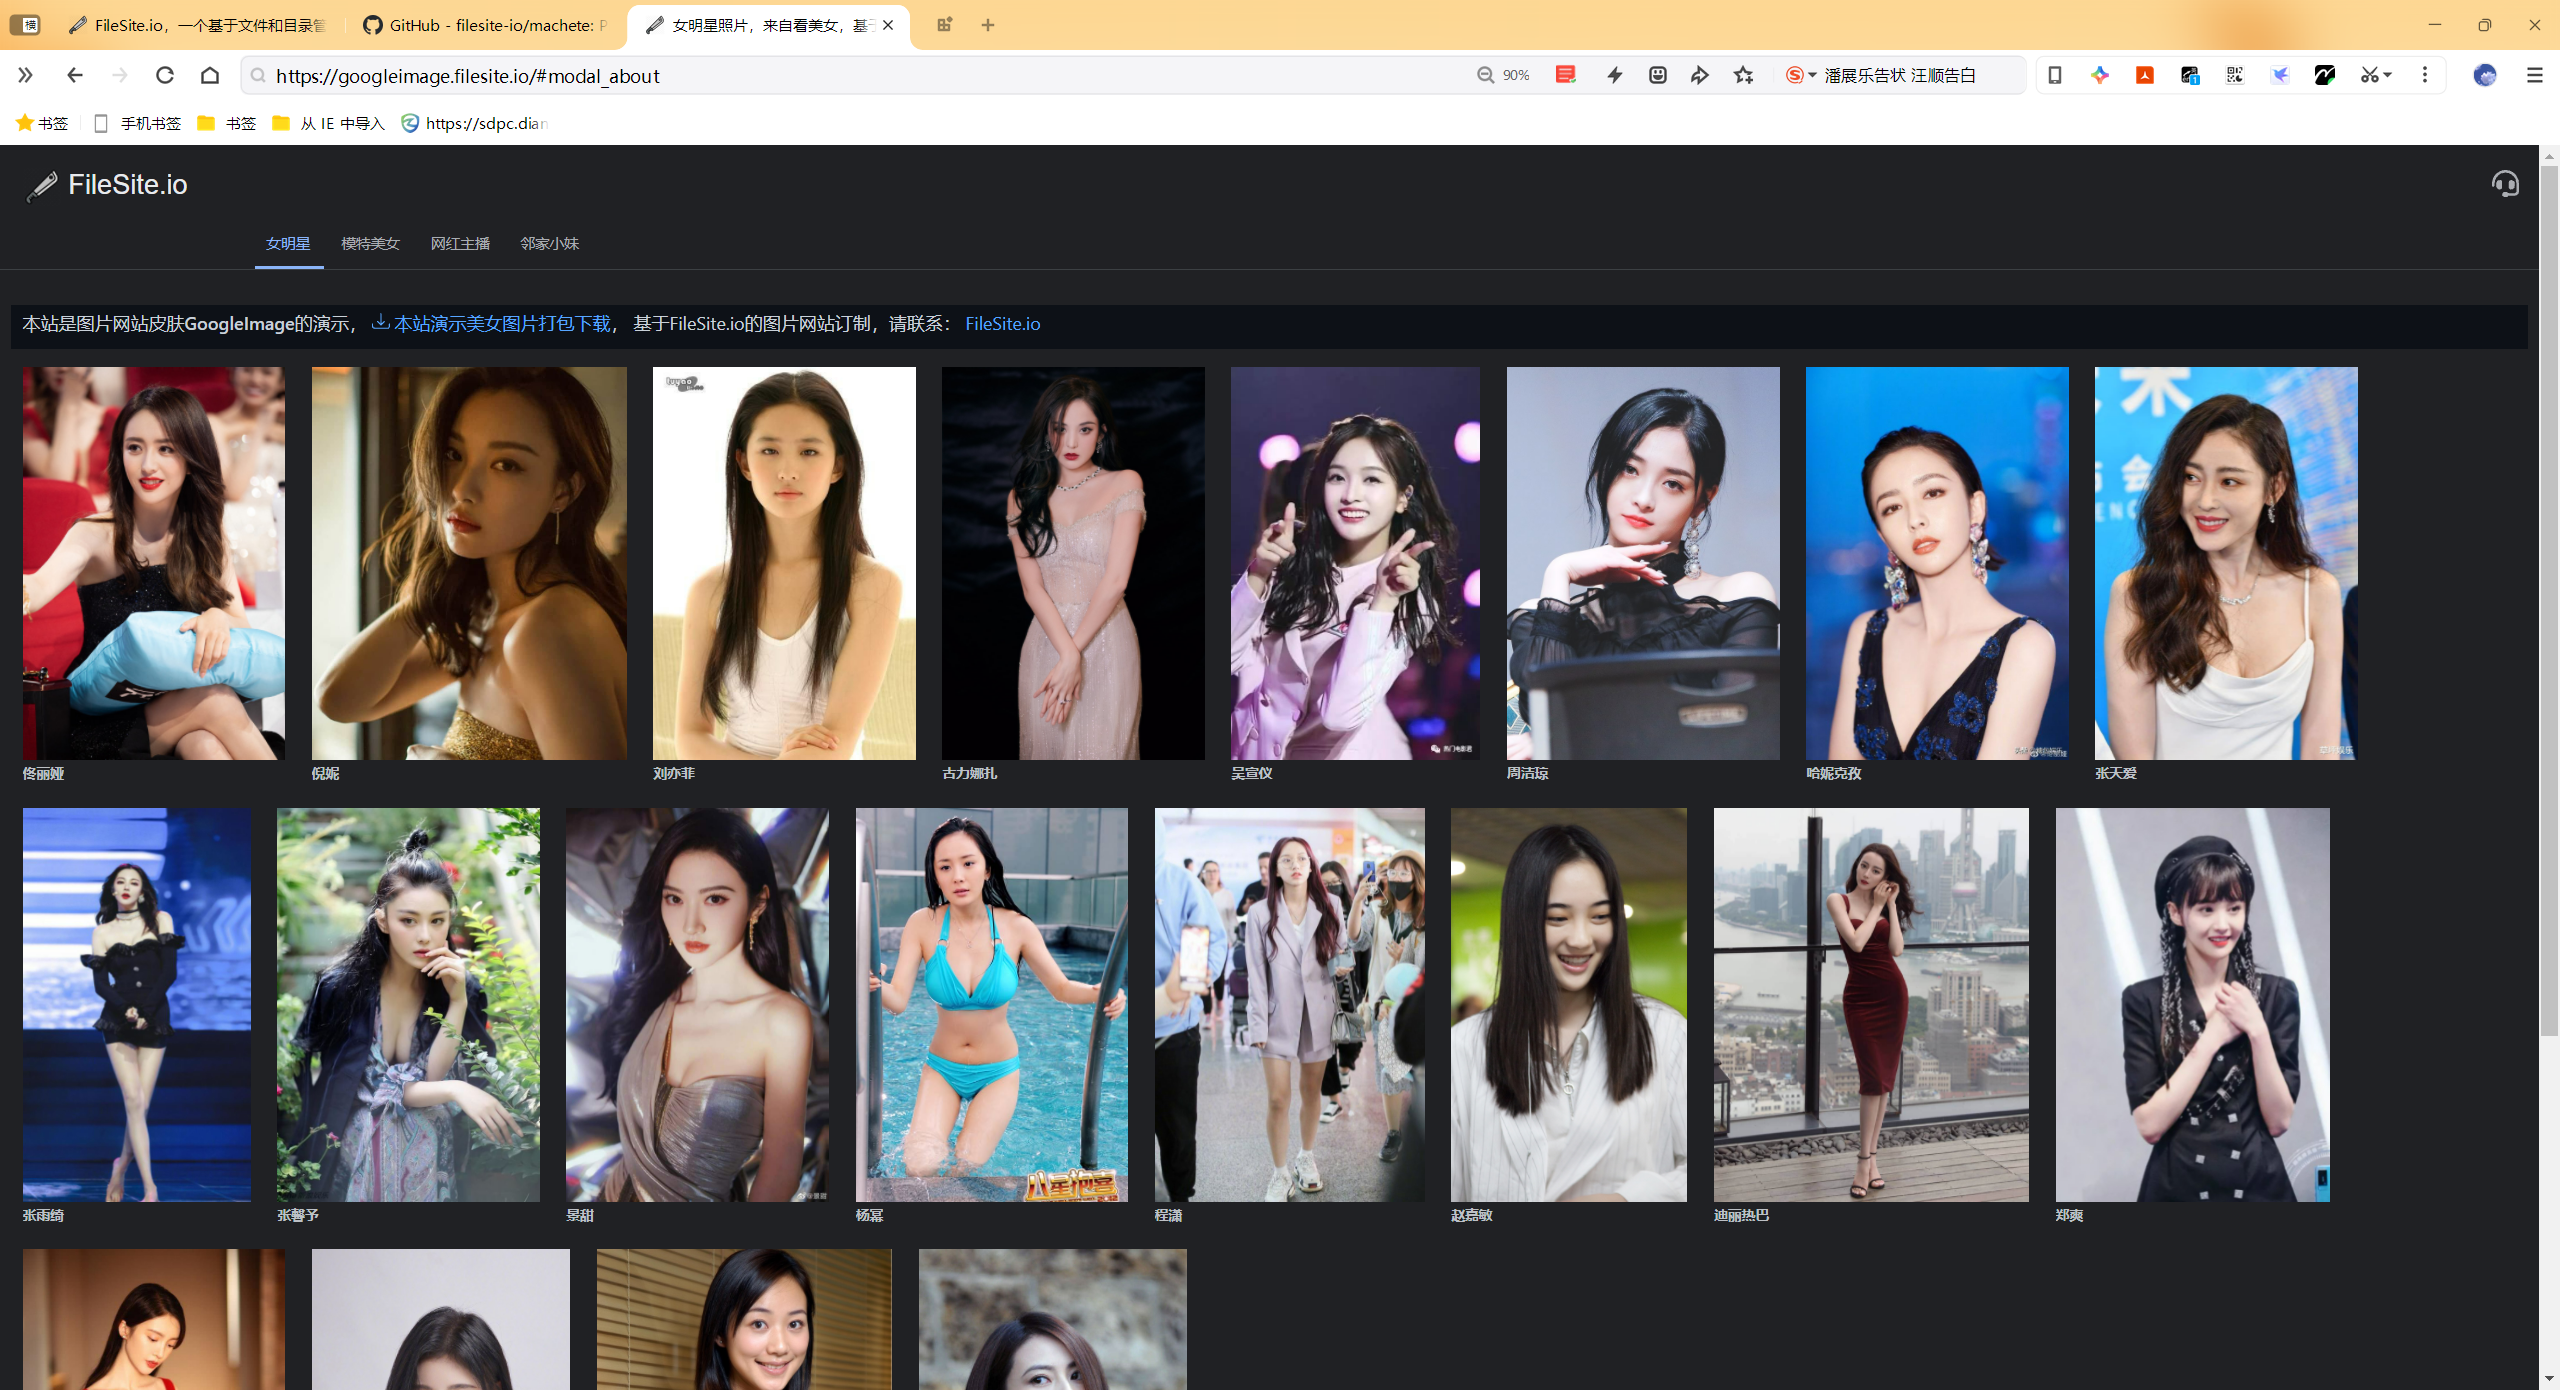The image size is (2560, 1390).
Task: Open the 手机书签 bookmark folder
Action: 137,123
